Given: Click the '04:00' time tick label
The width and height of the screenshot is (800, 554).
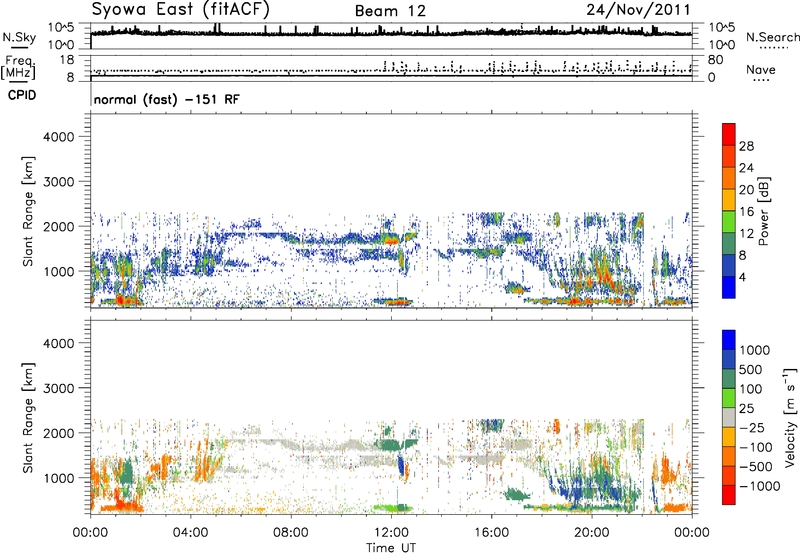Looking at the screenshot, I should 190,533.
